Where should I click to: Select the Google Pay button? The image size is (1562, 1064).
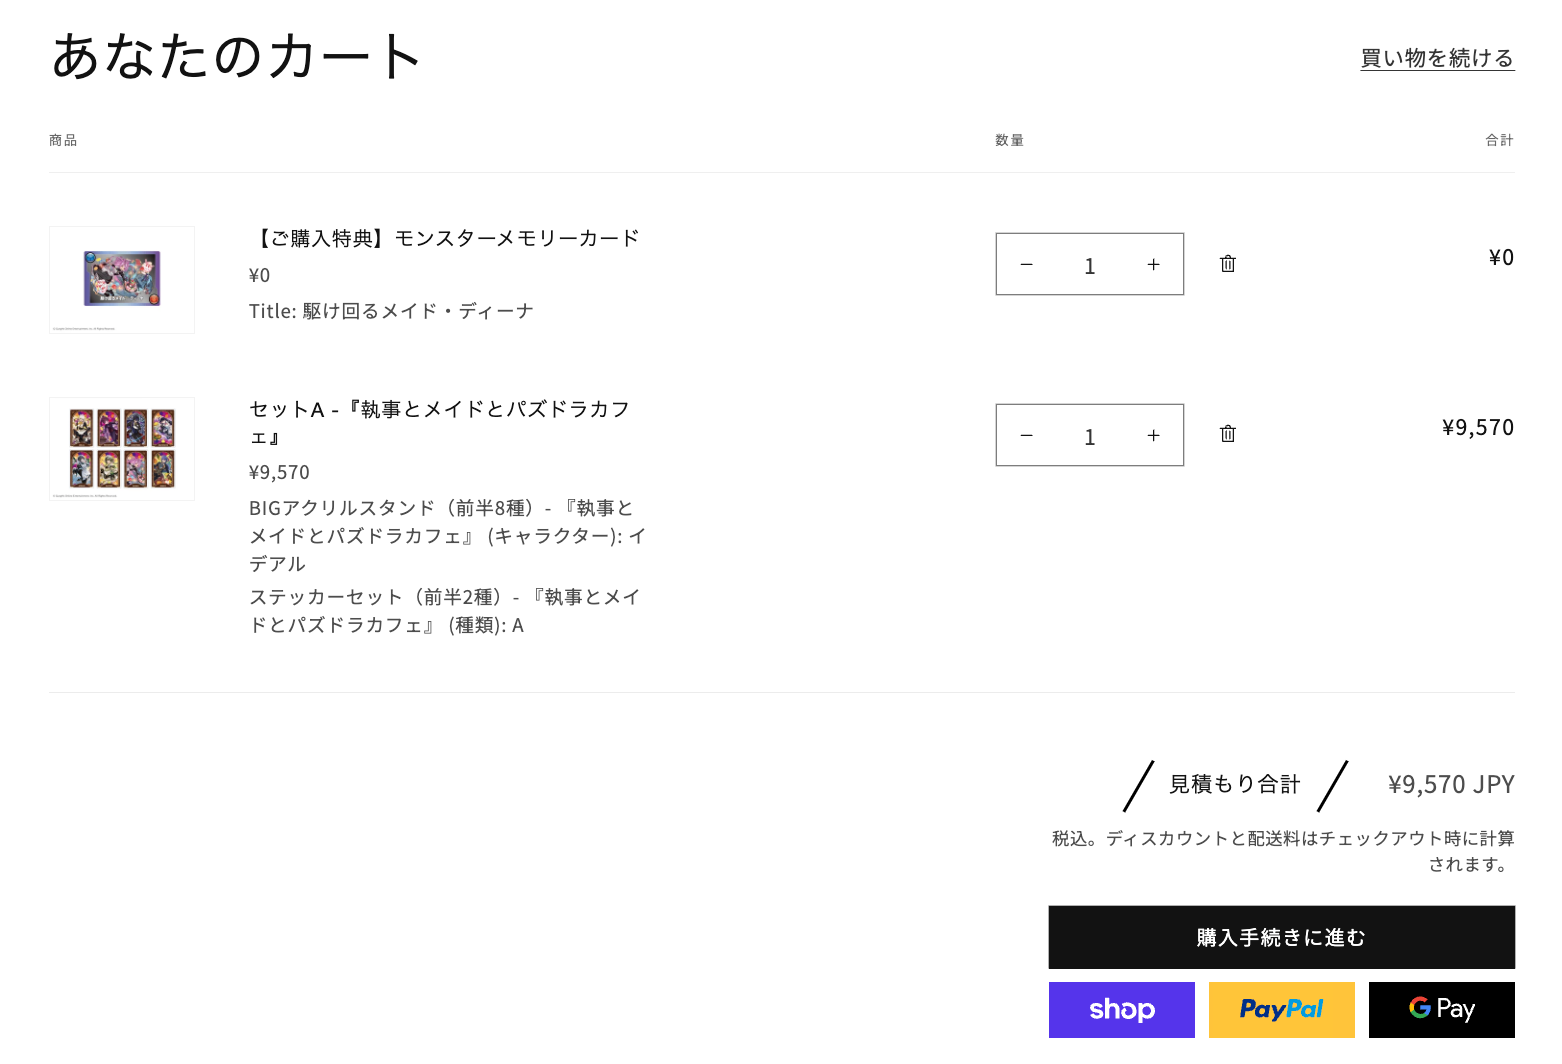[1442, 1010]
